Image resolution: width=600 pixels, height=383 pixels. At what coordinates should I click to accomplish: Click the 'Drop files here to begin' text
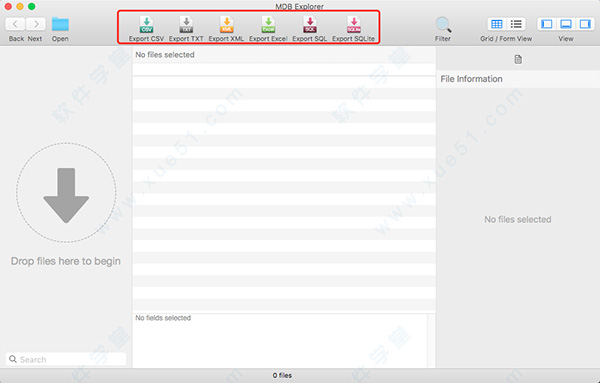(x=66, y=261)
